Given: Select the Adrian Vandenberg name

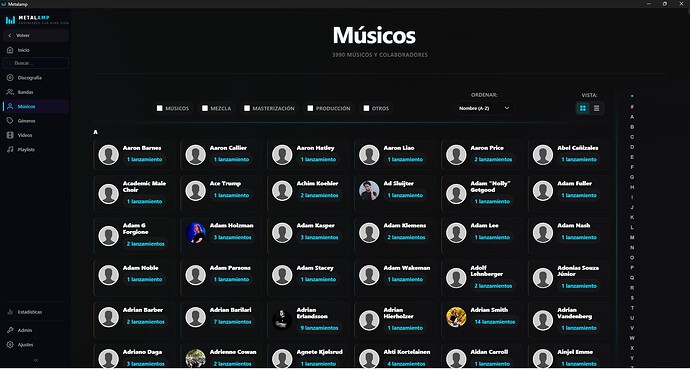Looking at the screenshot, I should tap(574, 313).
